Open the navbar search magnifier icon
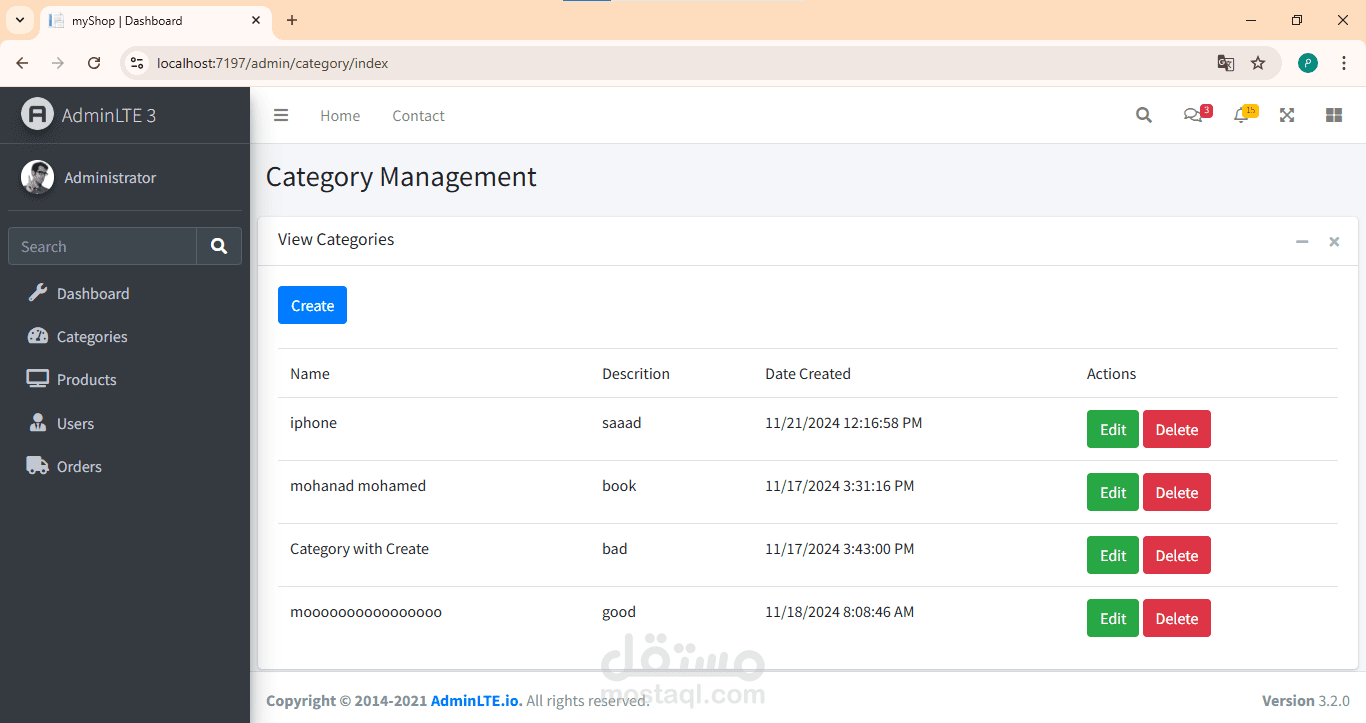Image resolution: width=1366 pixels, height=723 pixels. coord(1144,115)
